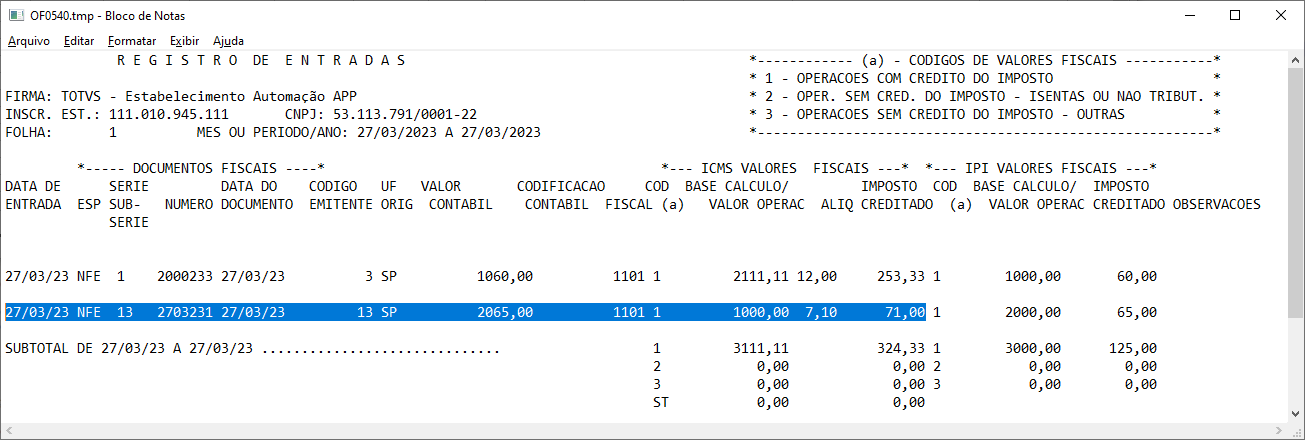The height and width of the screenshot is (440, 1305).
Task: Open the Formatar menu
Action: pyautogui.click(x=132, y=41)
